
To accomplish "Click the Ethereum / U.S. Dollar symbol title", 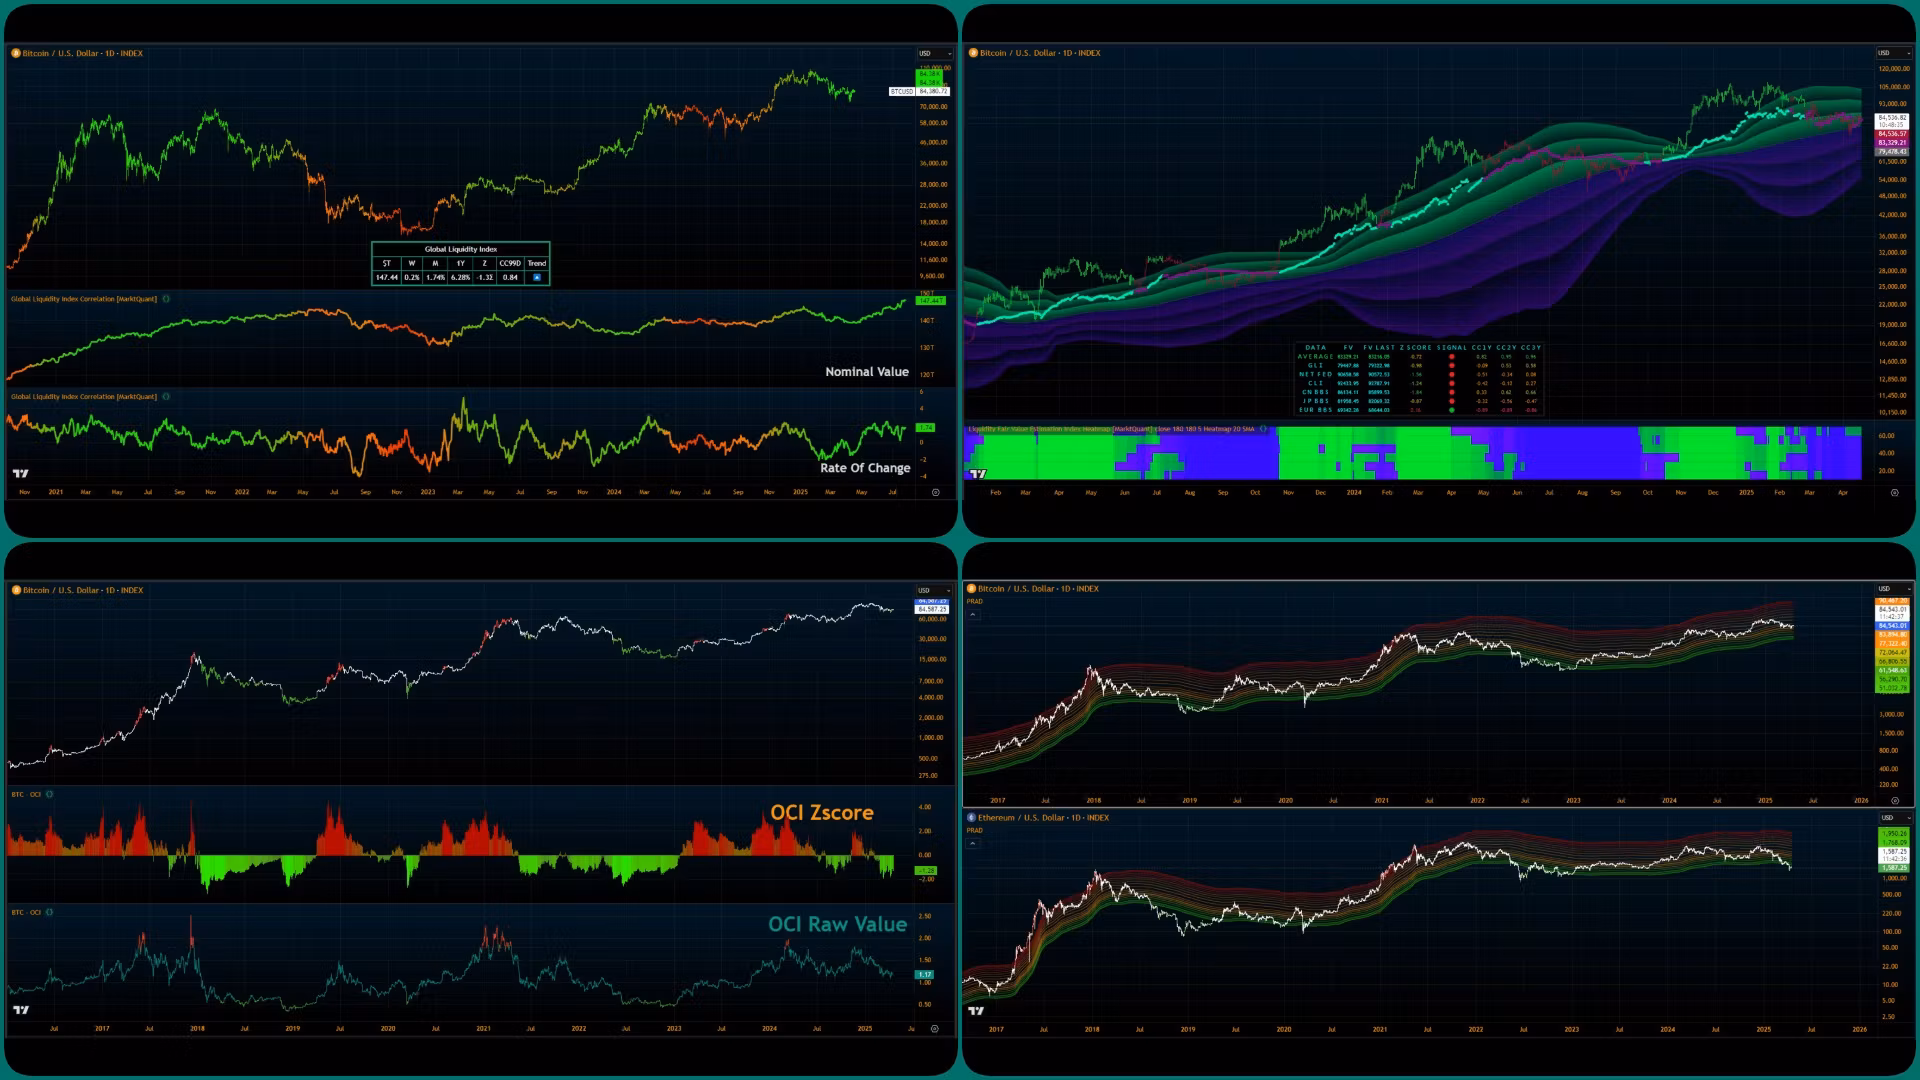I will 1043,818.
